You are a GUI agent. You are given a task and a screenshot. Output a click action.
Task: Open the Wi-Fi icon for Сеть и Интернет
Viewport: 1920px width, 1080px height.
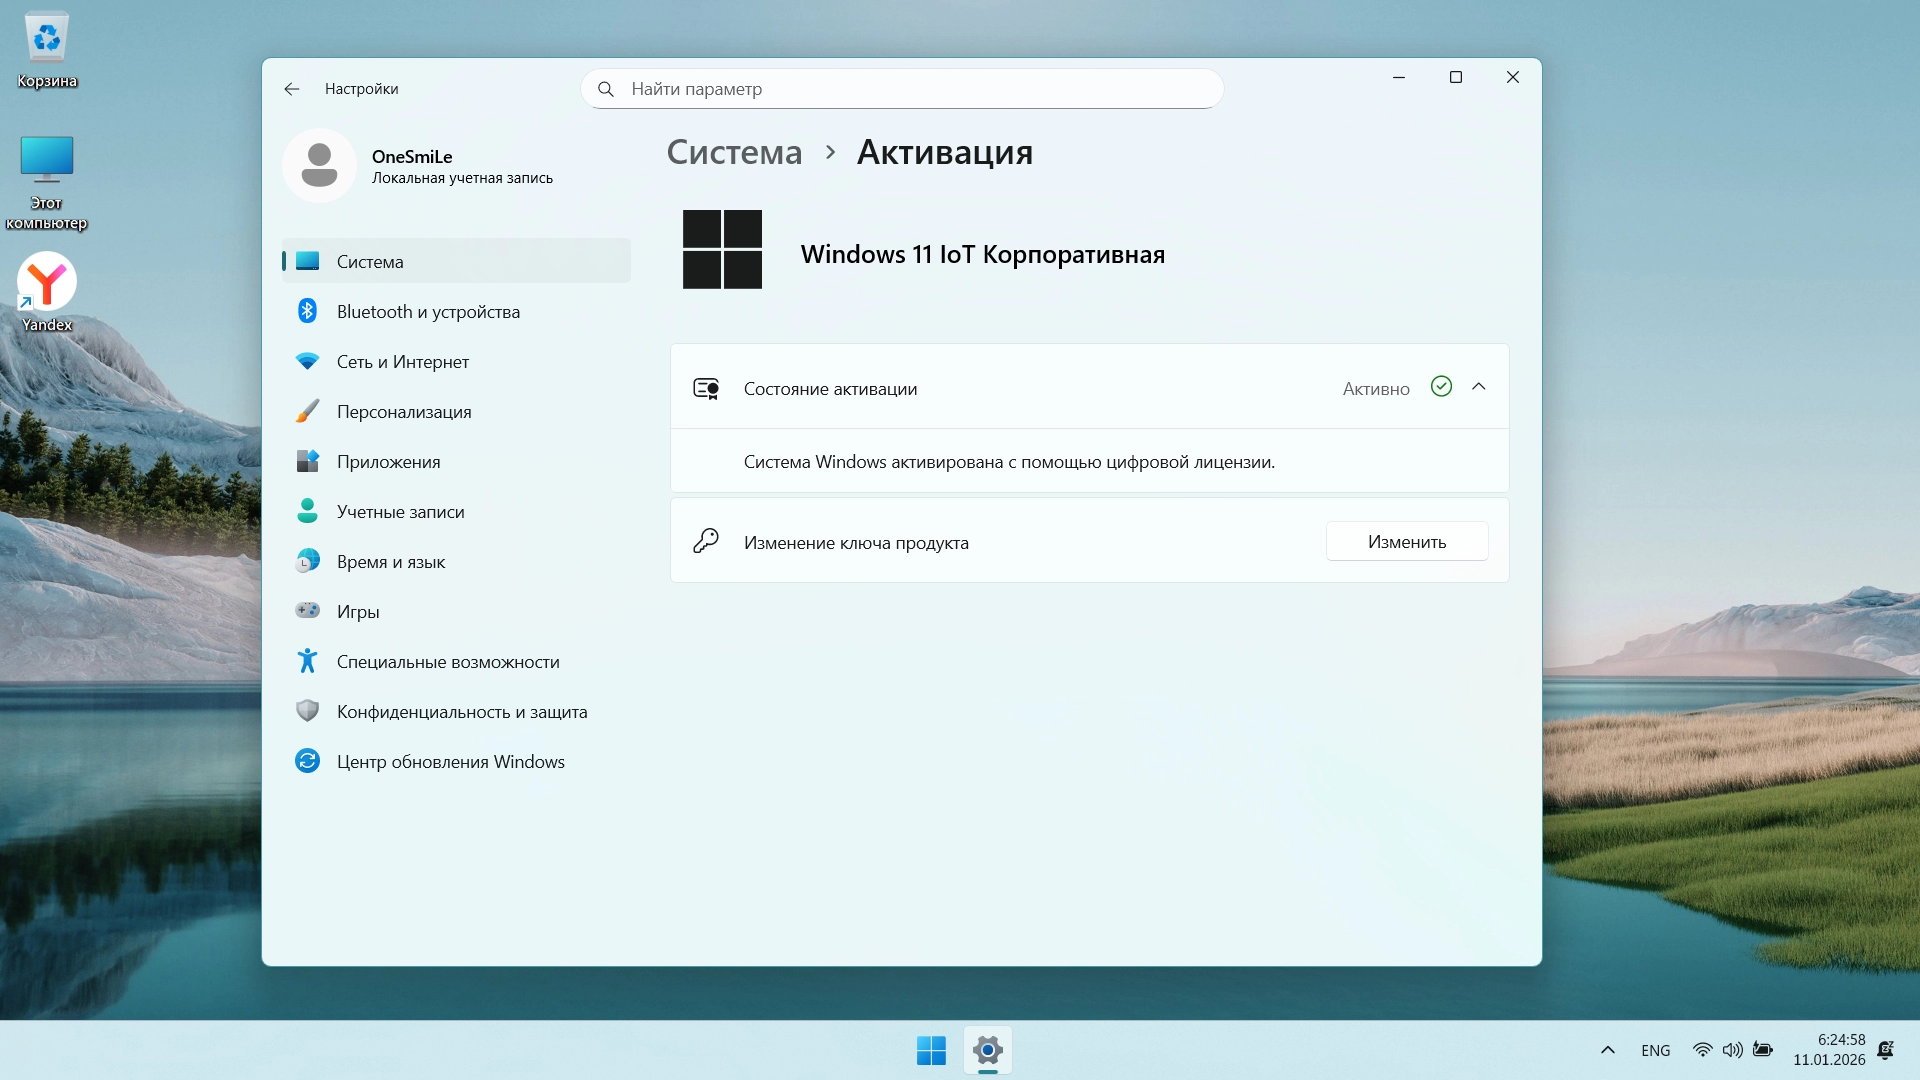307,361
